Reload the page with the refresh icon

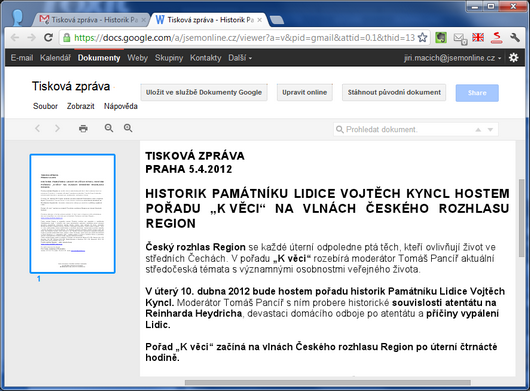tap(48, 38)
